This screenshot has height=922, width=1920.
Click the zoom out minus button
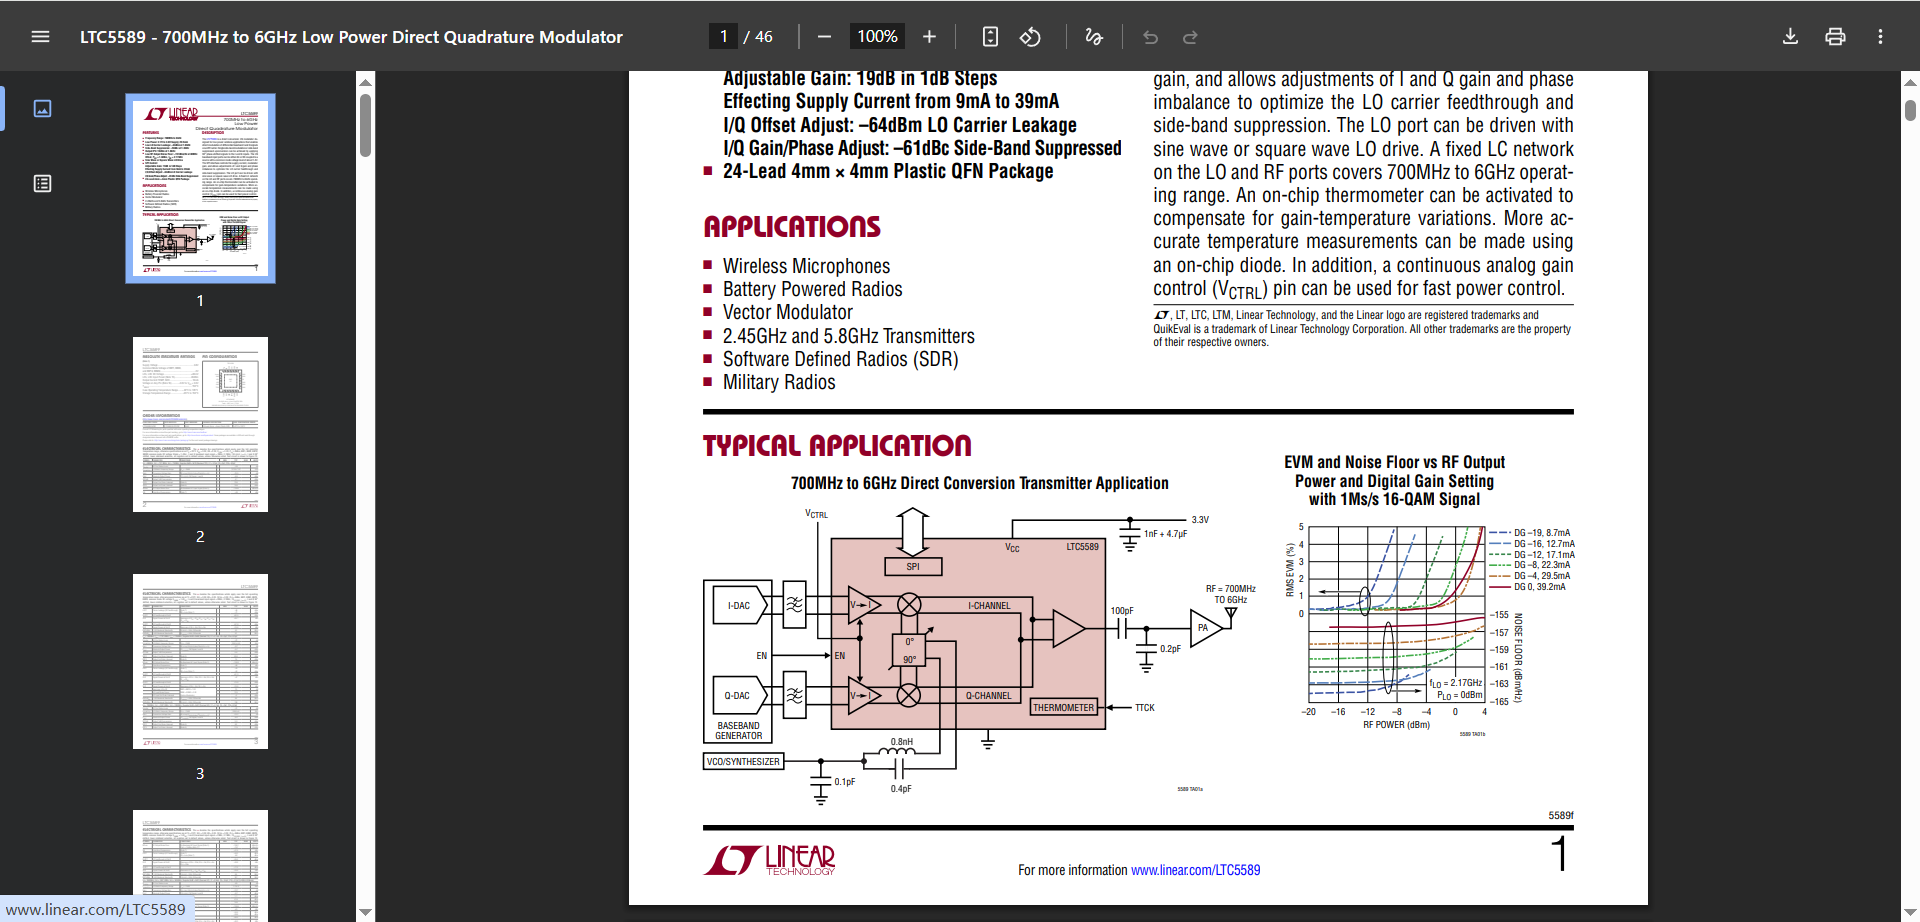[824, 37]
